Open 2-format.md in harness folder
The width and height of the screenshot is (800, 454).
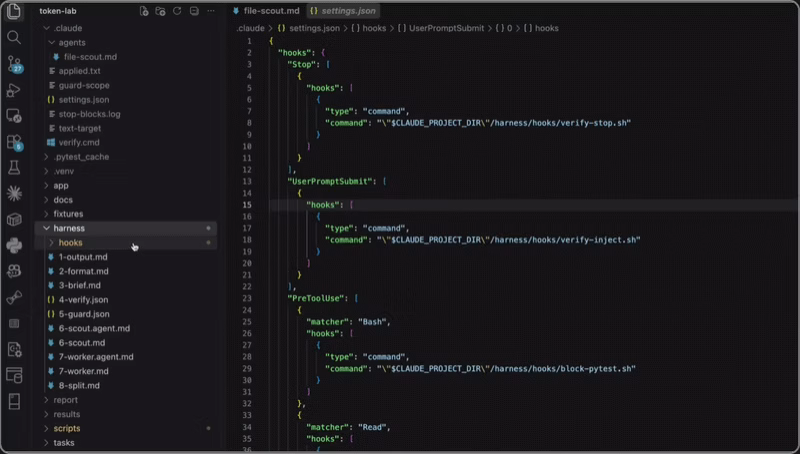click(x=83, y=271)
